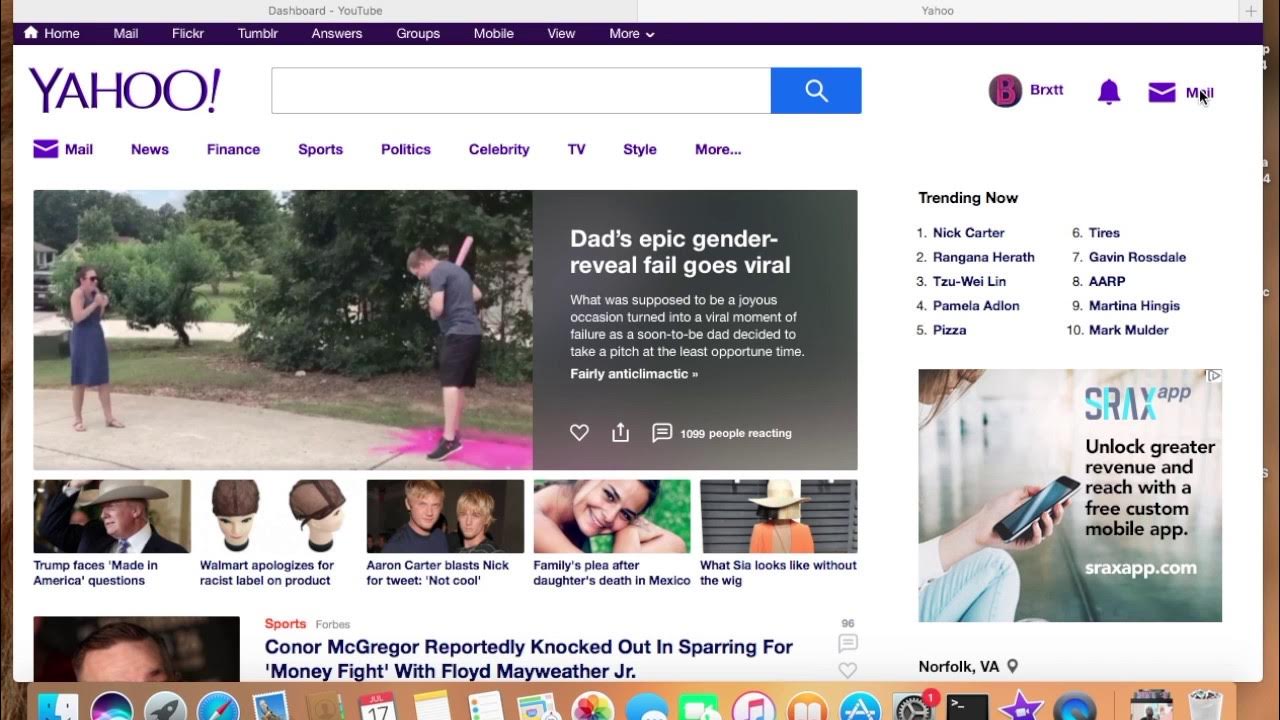Launch Siri from the dock

coord(111,708)
